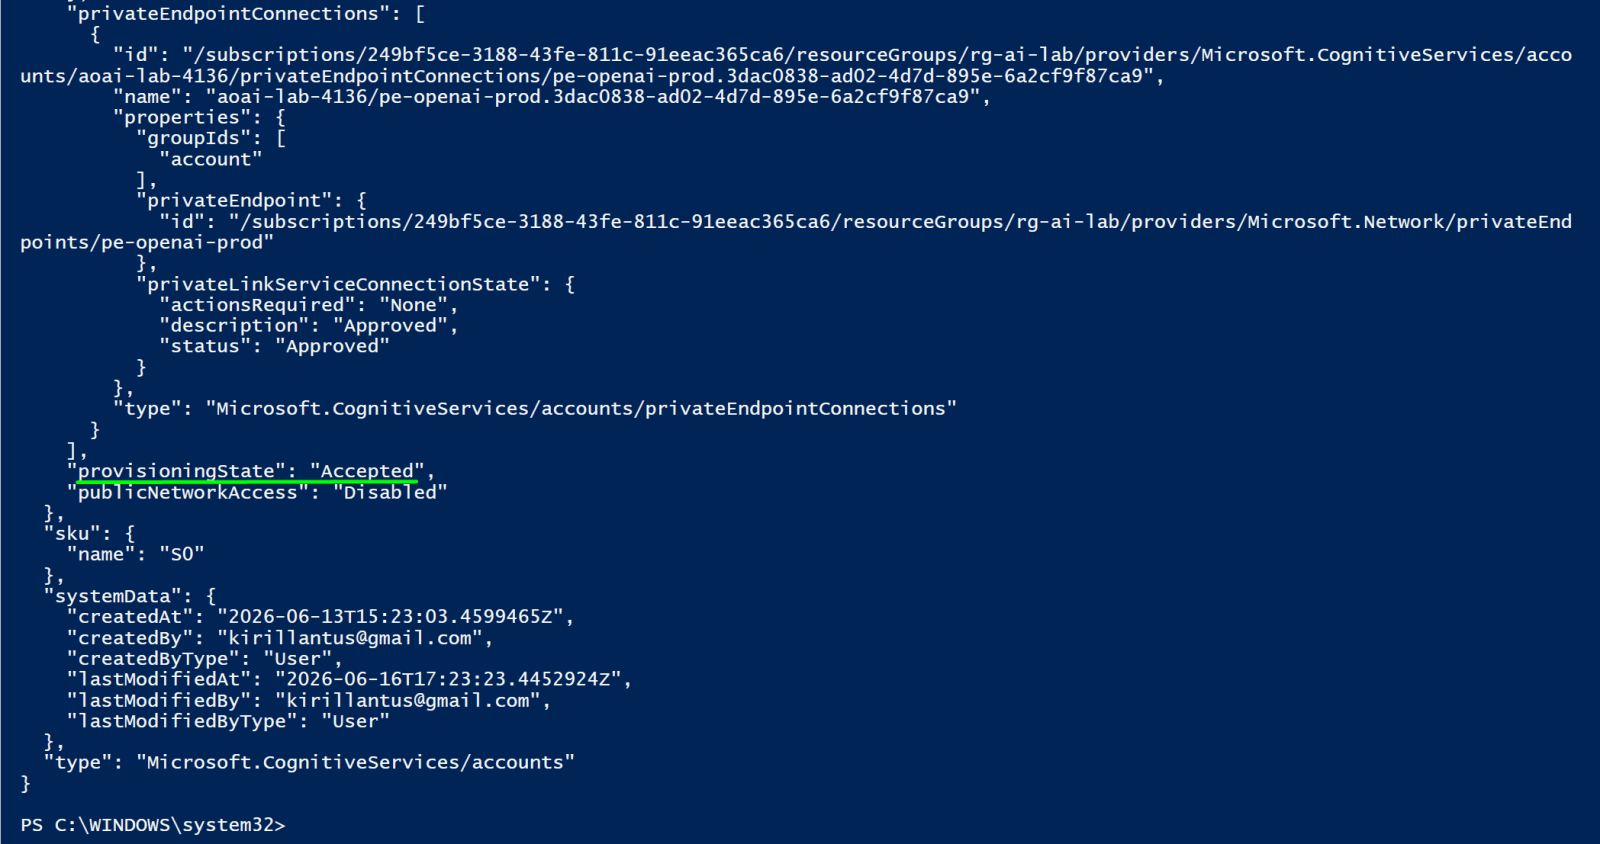Click the systemData key
The width and height of the screenshot is (1600, 844).
113,596
